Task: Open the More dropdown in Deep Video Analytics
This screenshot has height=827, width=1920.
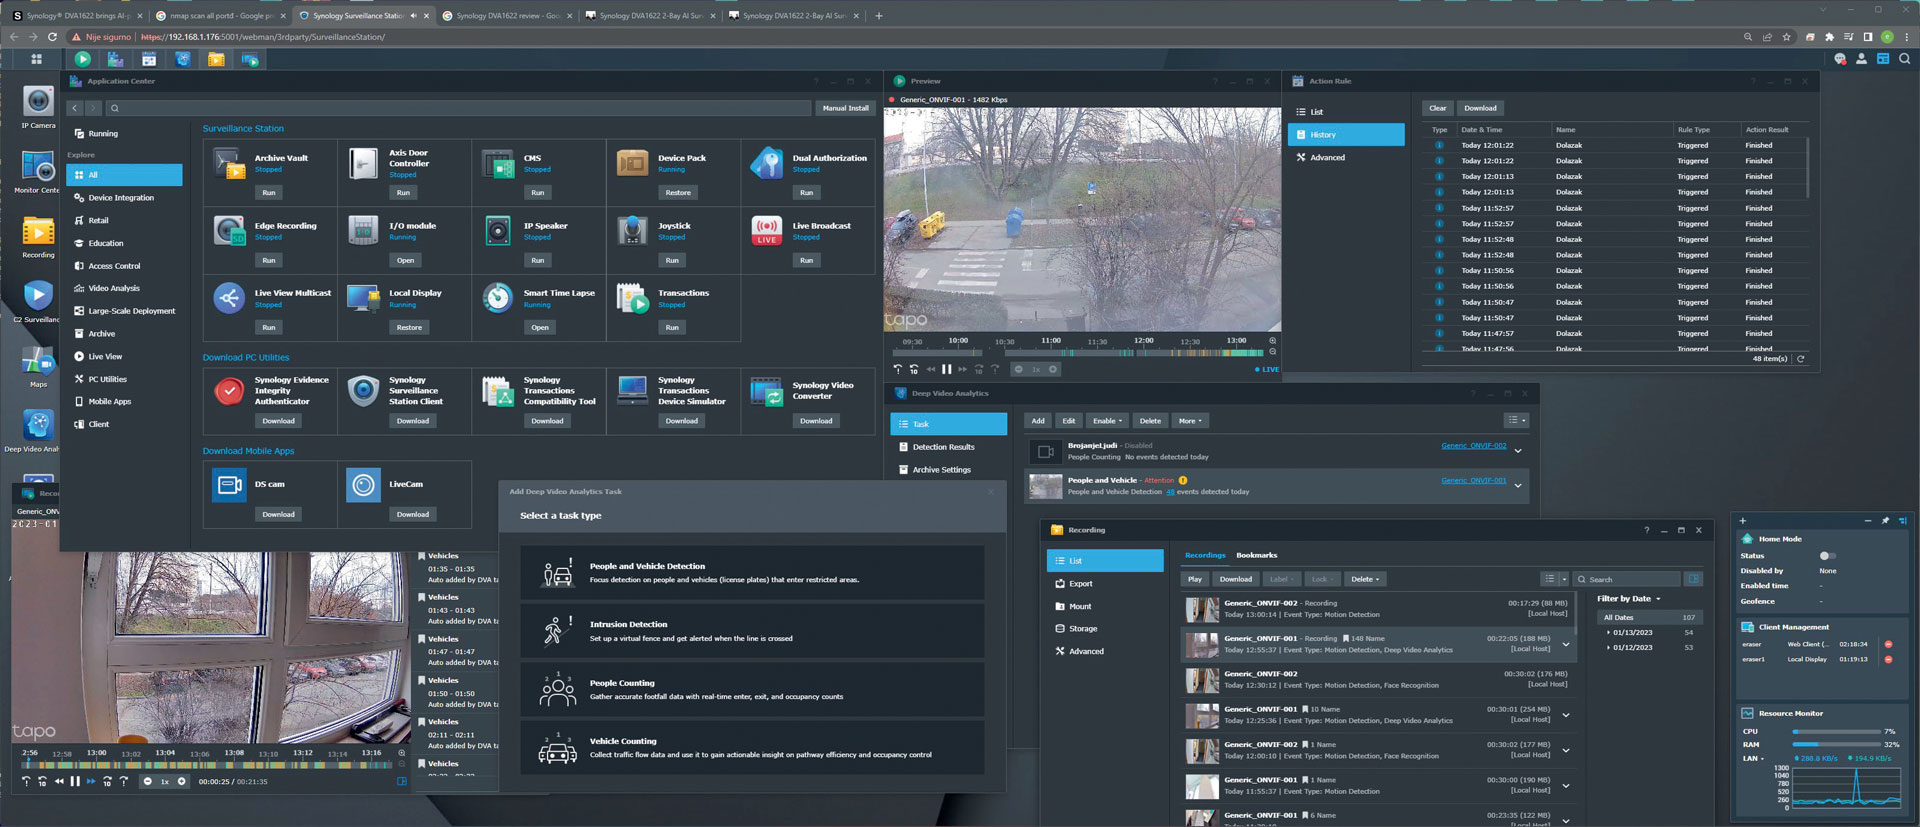Action: point(1190,421)
